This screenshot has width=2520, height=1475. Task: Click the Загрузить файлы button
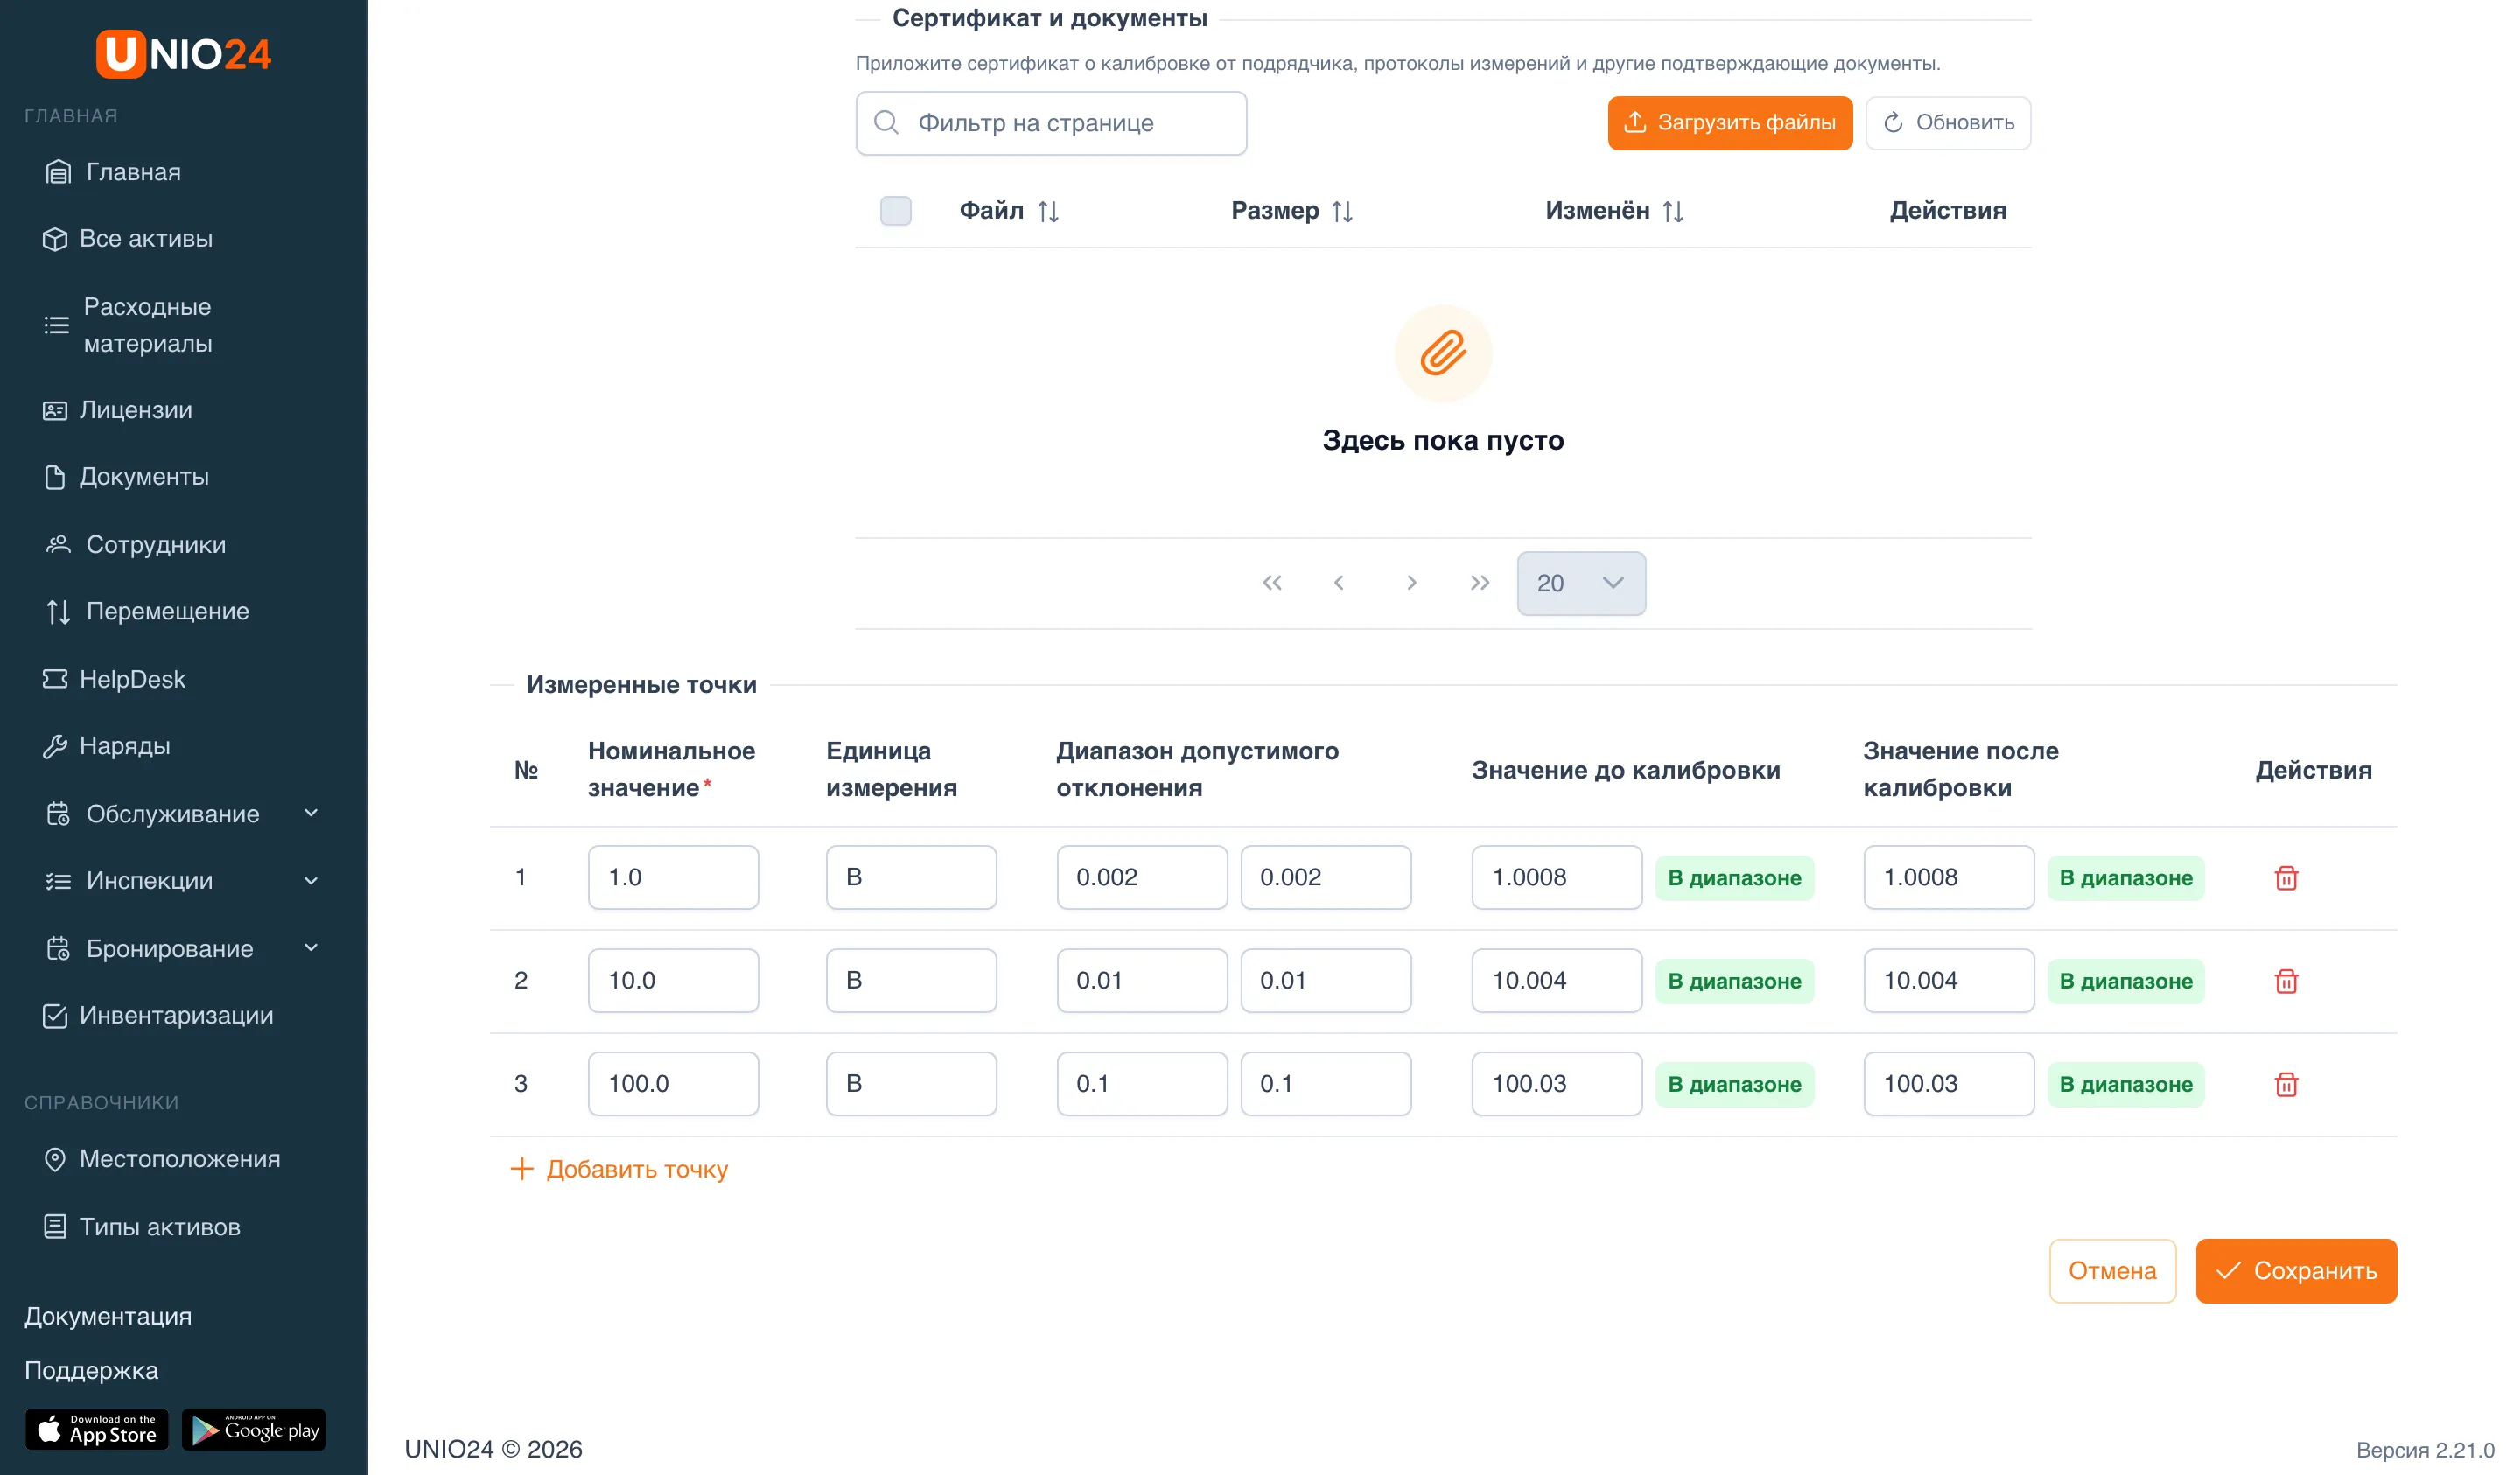[1729, 123]
